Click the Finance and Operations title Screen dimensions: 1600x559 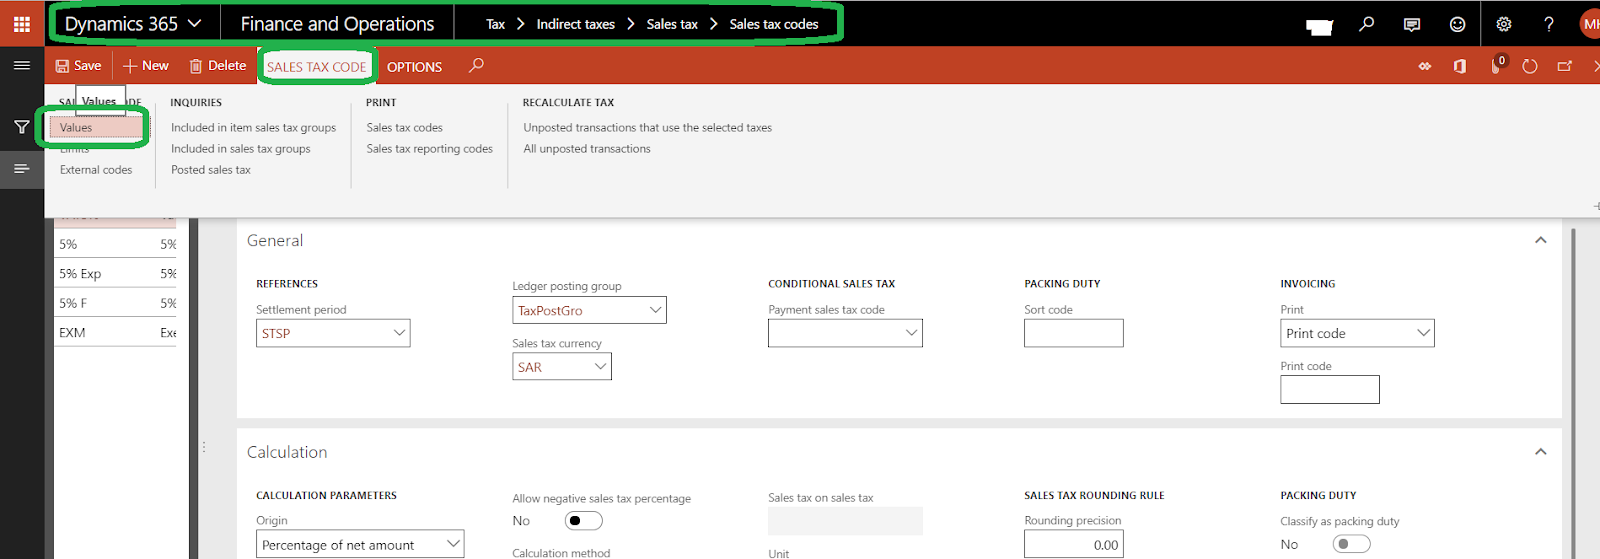(x=337, y=24)
